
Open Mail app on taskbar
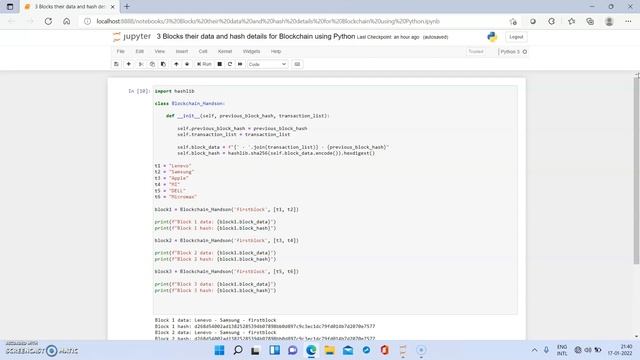click(x=348, y=350)
